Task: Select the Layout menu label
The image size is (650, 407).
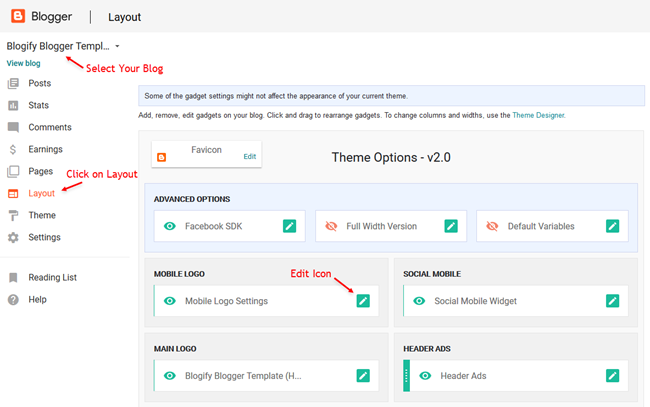Action: pyautogui.click(x=41, y=194)
